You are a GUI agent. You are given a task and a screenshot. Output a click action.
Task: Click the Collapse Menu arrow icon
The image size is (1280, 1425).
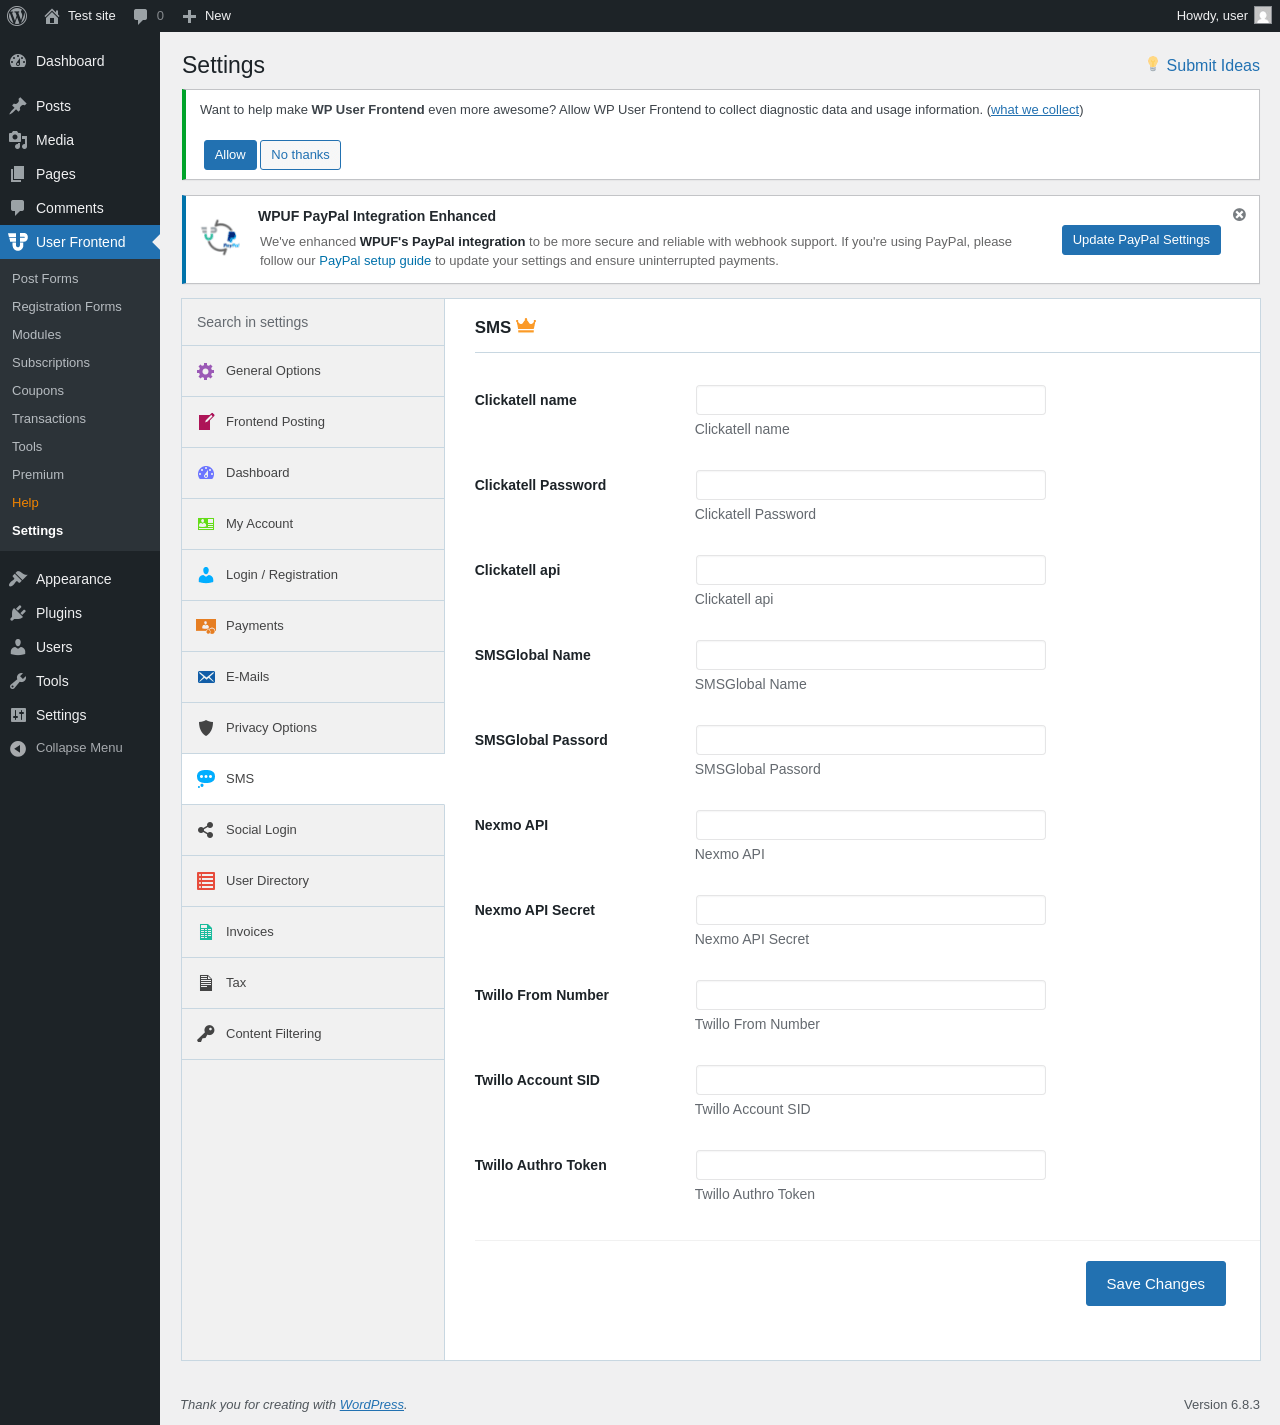click(x=18, y=748)
